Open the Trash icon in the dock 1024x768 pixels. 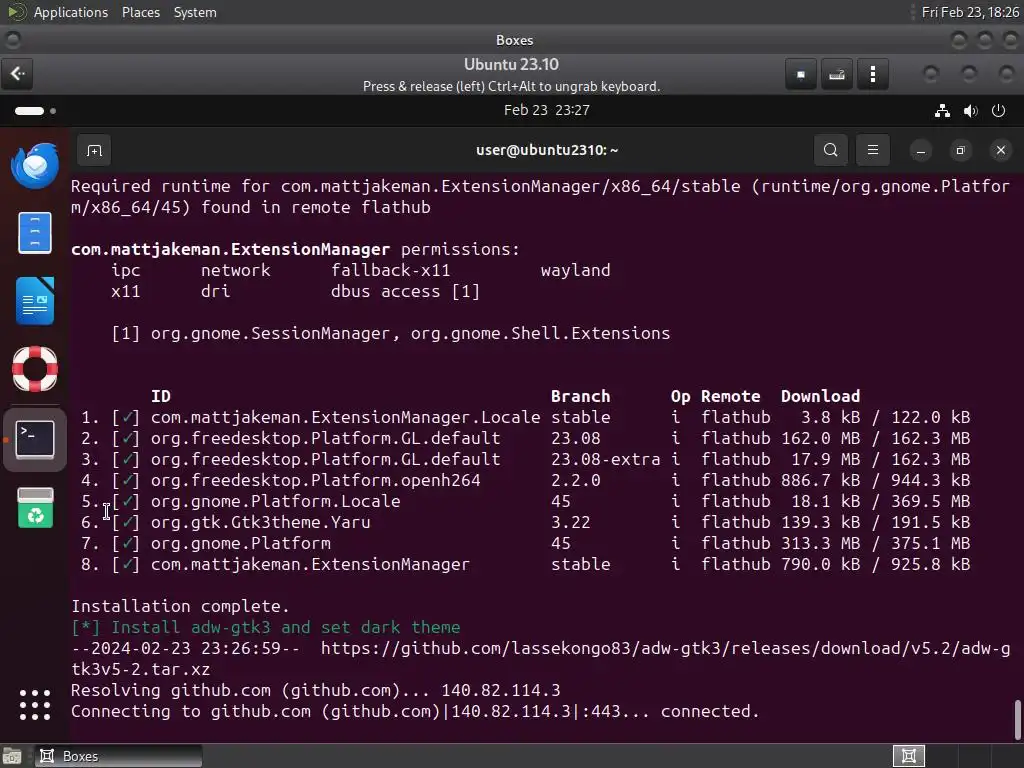tap(35, 507)
